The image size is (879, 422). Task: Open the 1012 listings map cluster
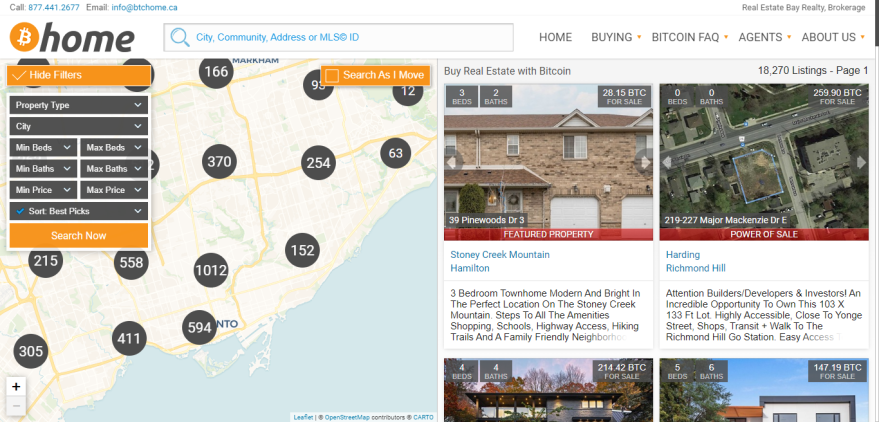pos(211,271)
